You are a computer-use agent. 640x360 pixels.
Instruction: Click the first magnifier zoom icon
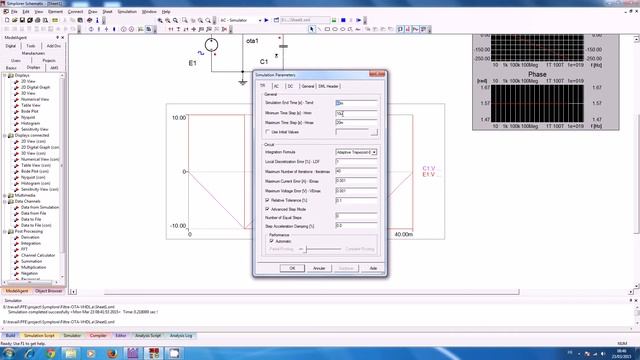(x=160, y=20)
